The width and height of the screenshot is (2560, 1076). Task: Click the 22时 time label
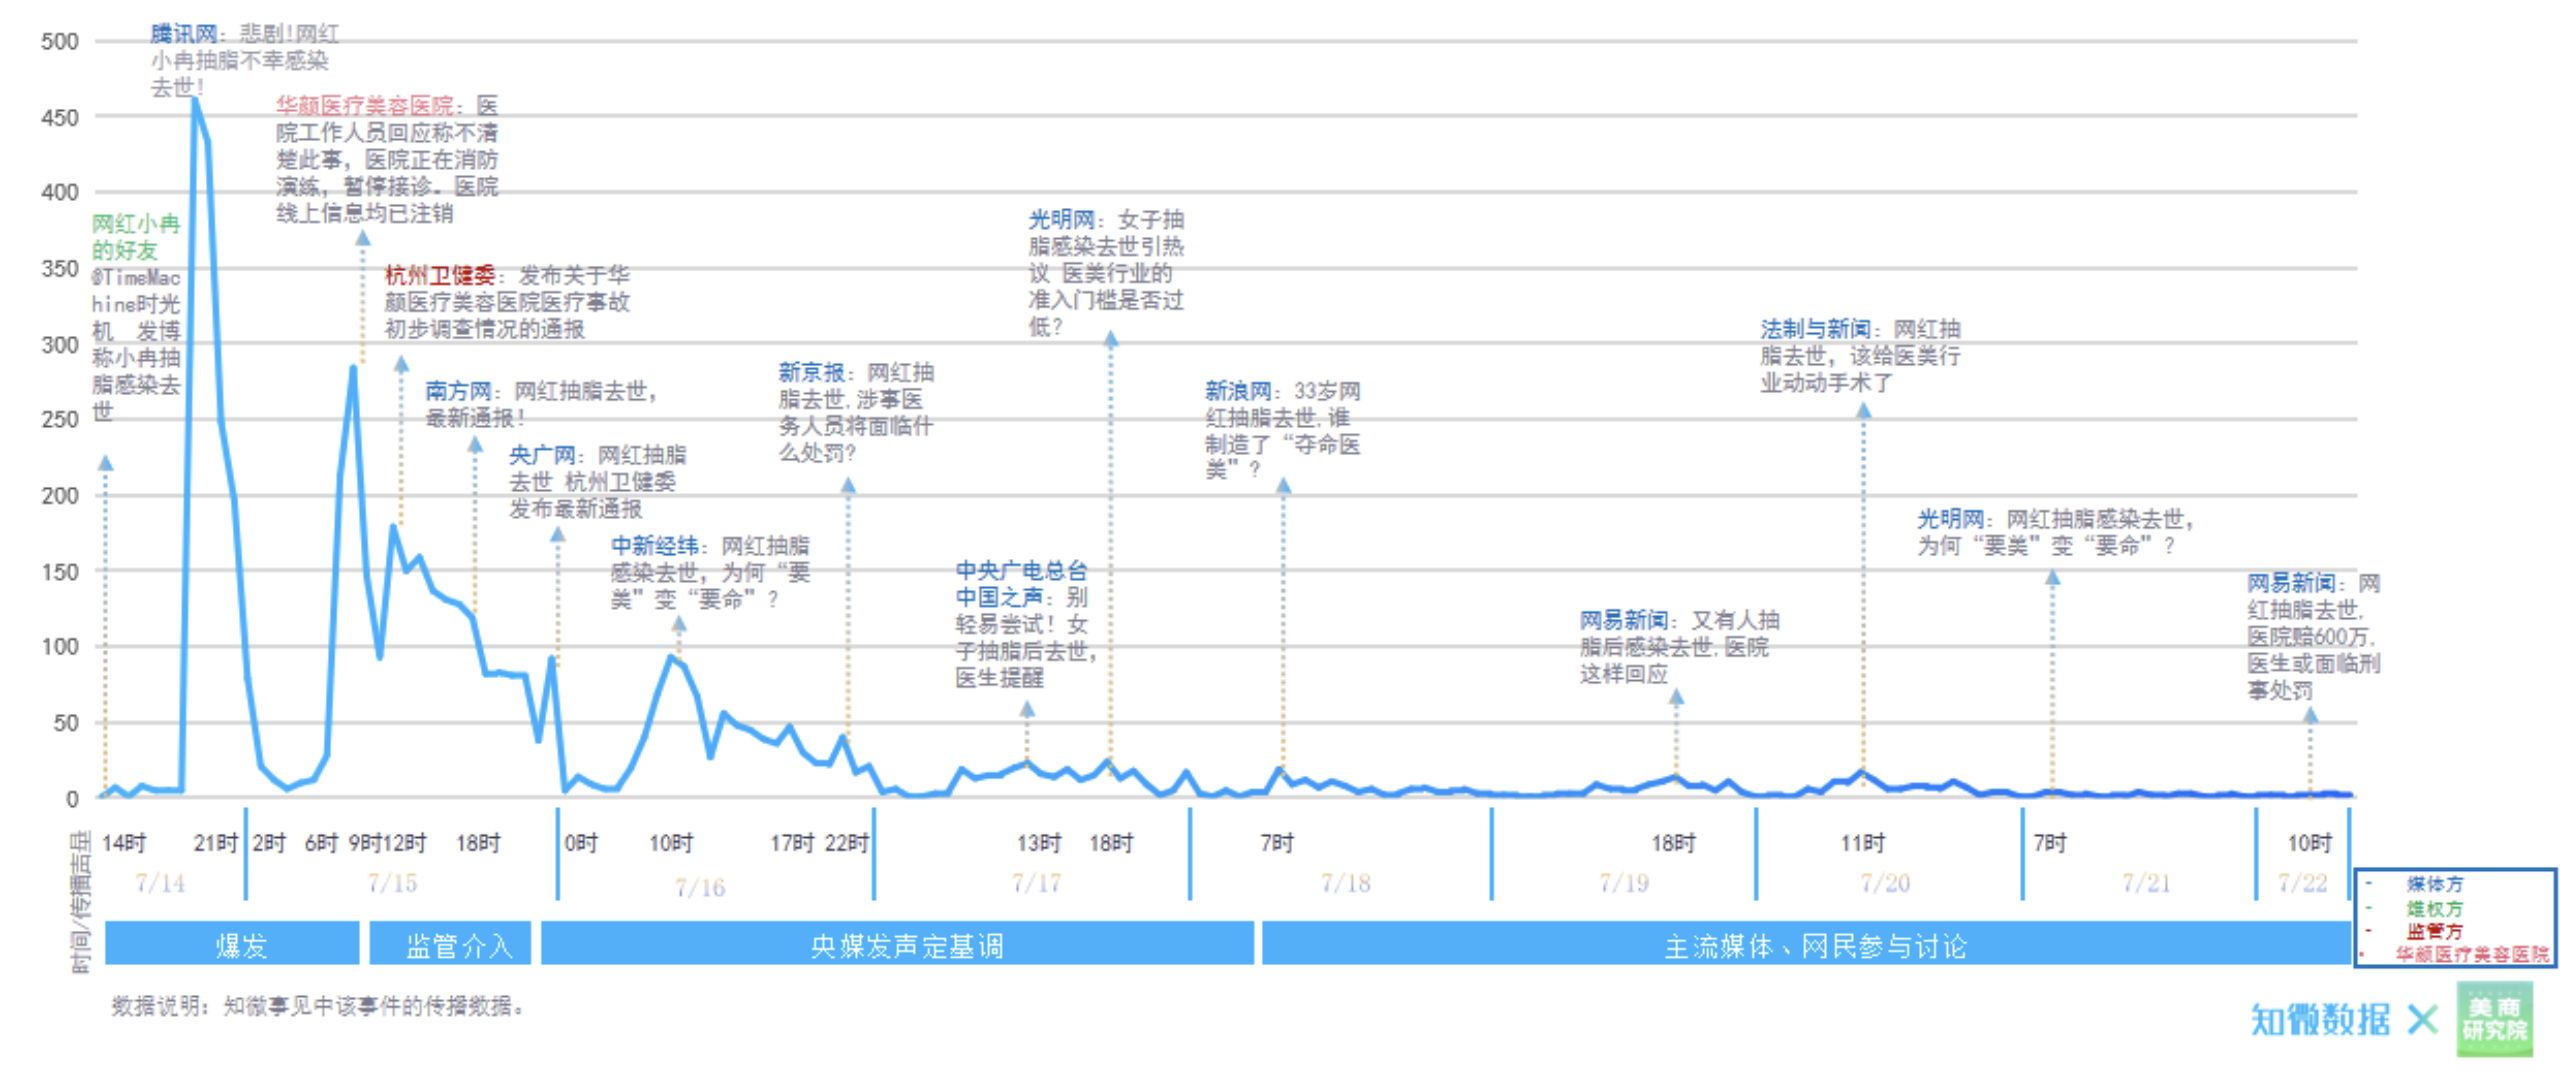pyautogui.click(x=846, y=843)
